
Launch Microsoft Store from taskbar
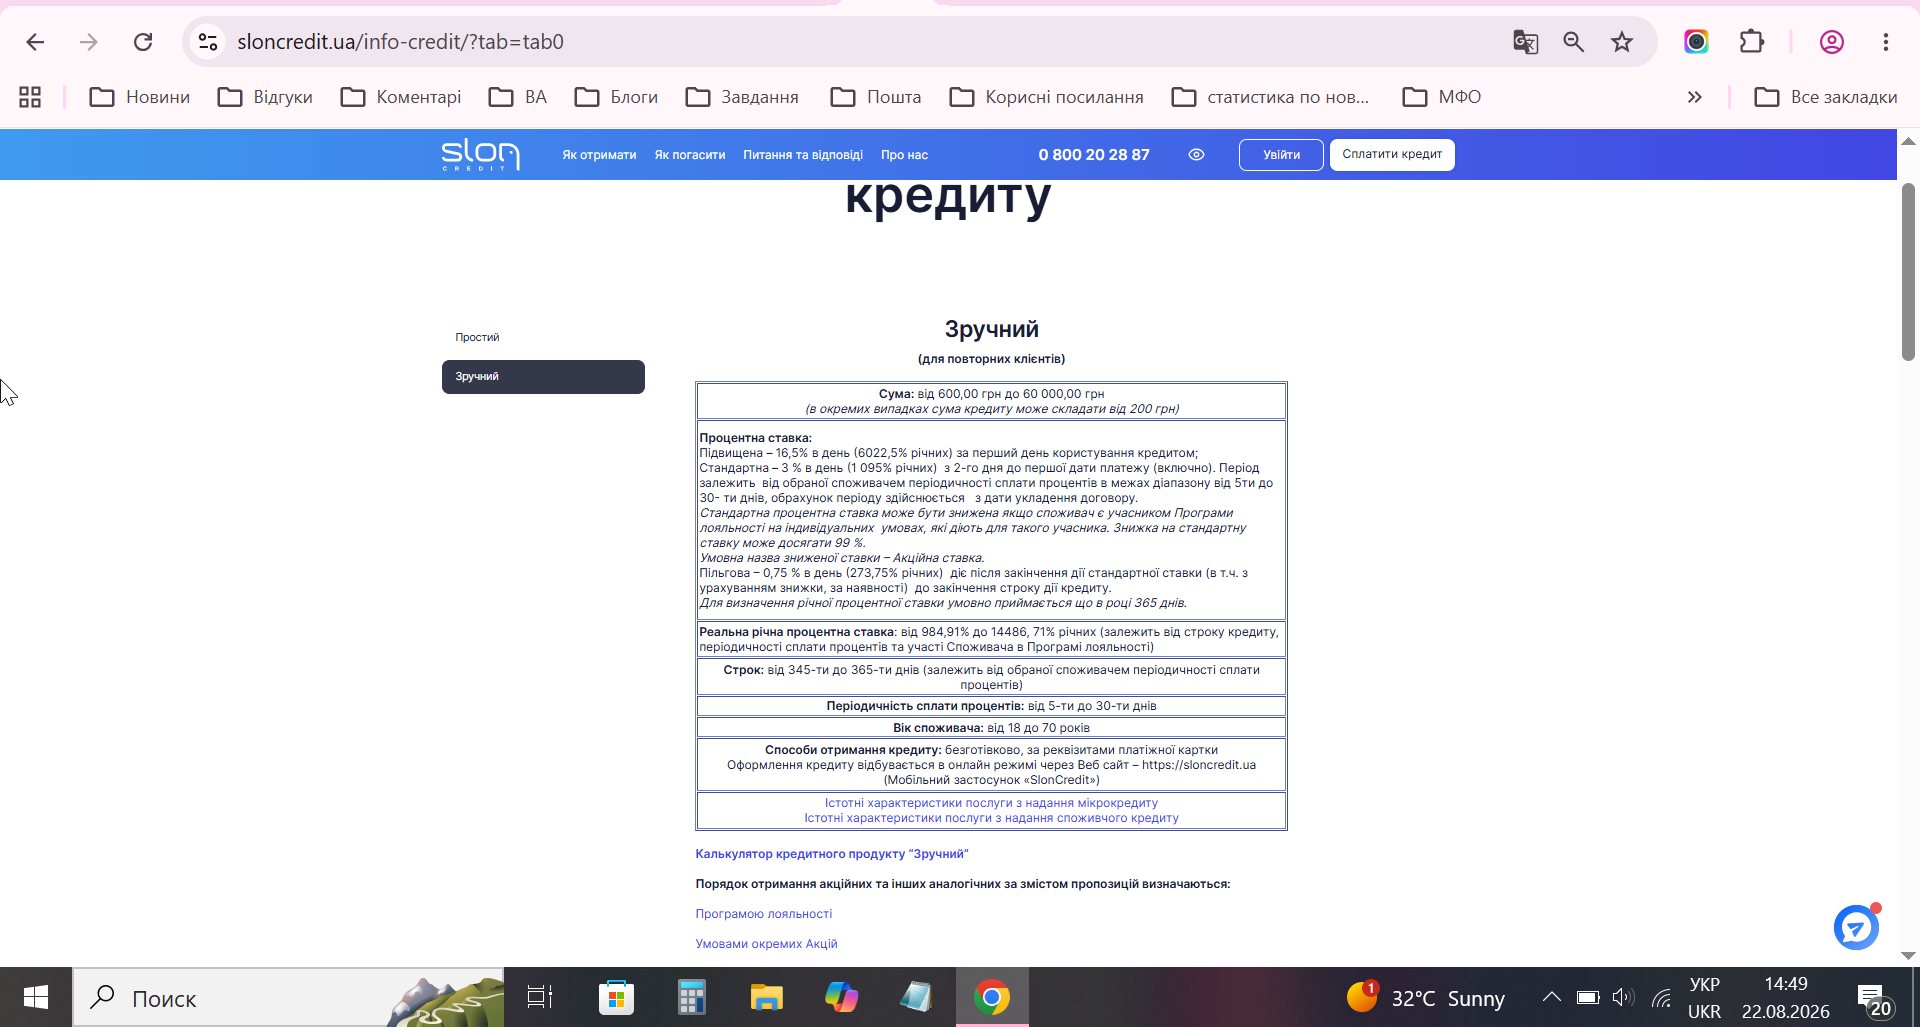(x=616, y=997)
